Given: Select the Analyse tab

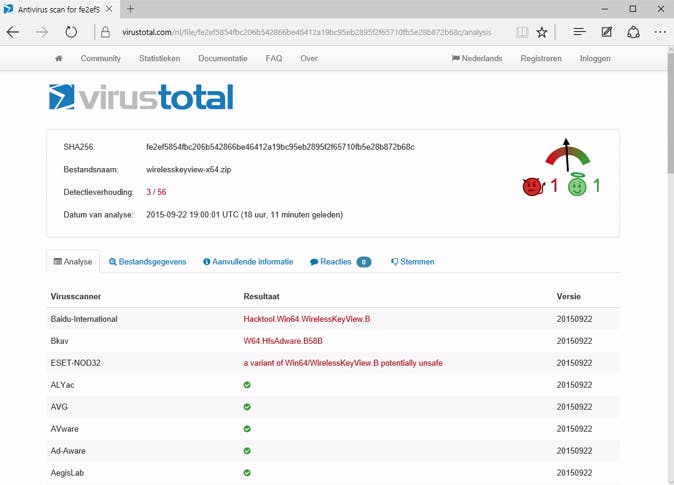Looking at the screenshot, I should [x=73, y=261].
